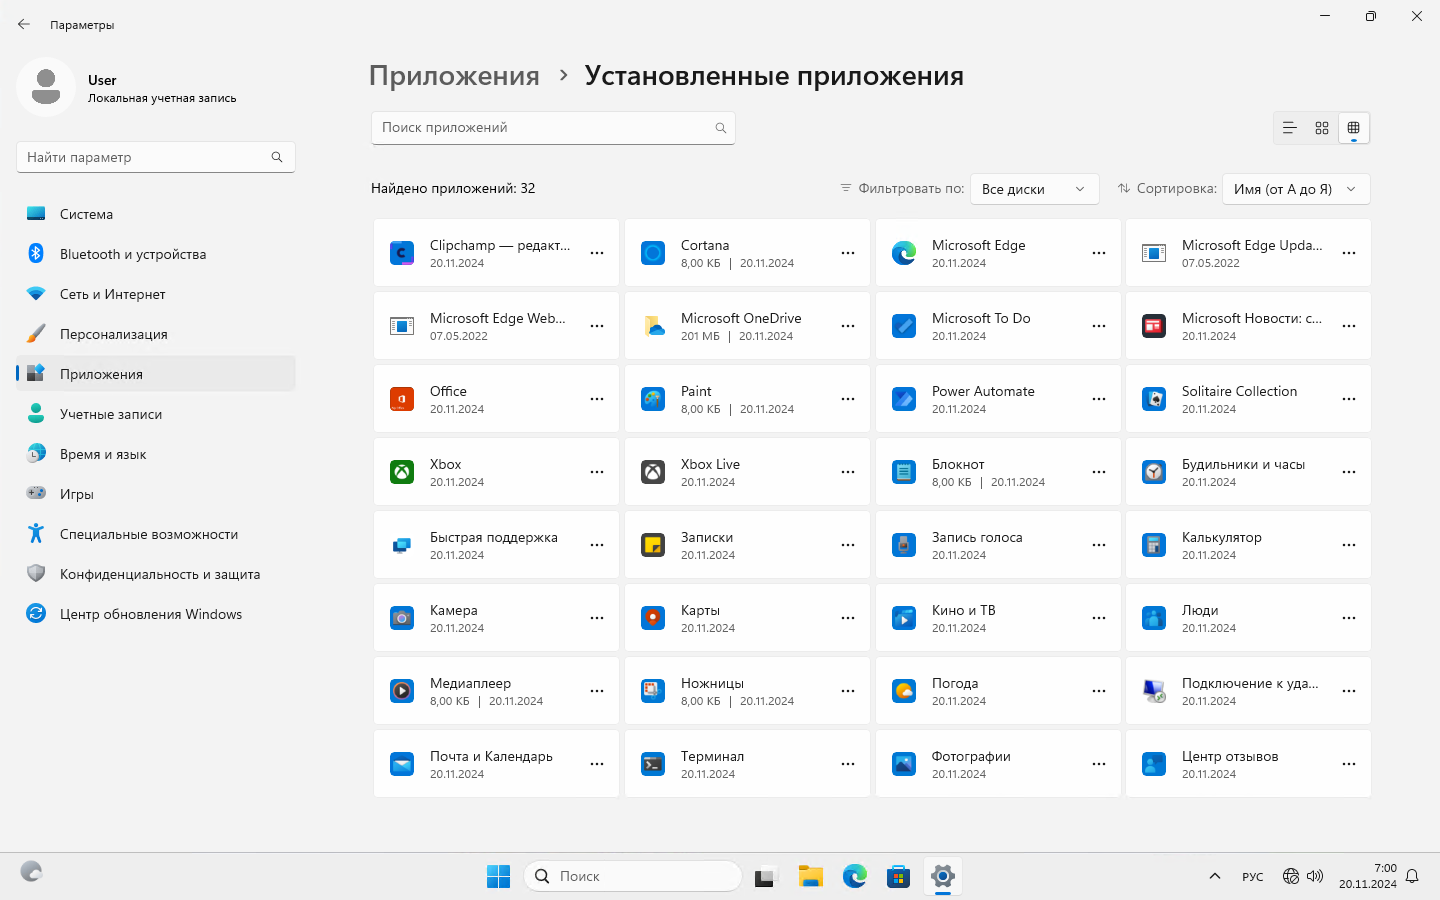Open more options for Microsoft Edge
Image resolution: width=1440 pixels, height=900 pixels.
pos(1099,253)
